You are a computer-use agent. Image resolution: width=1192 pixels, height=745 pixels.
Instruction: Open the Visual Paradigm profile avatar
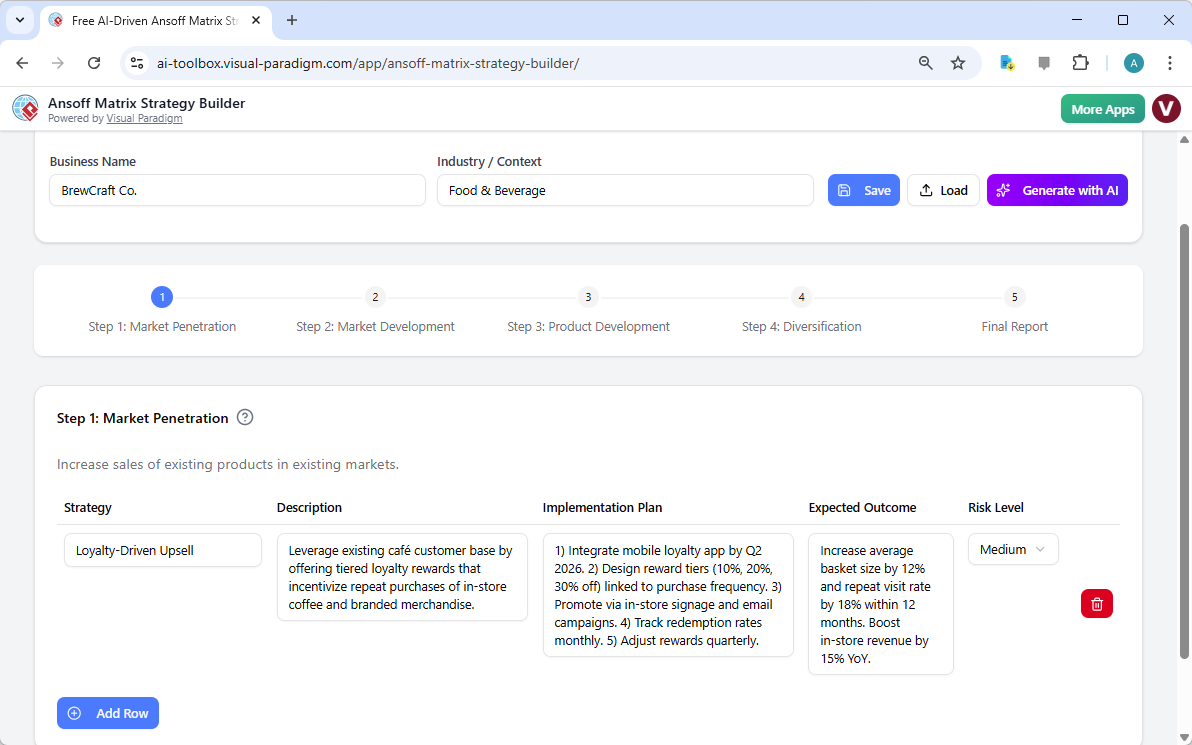tap(1166, 108)
